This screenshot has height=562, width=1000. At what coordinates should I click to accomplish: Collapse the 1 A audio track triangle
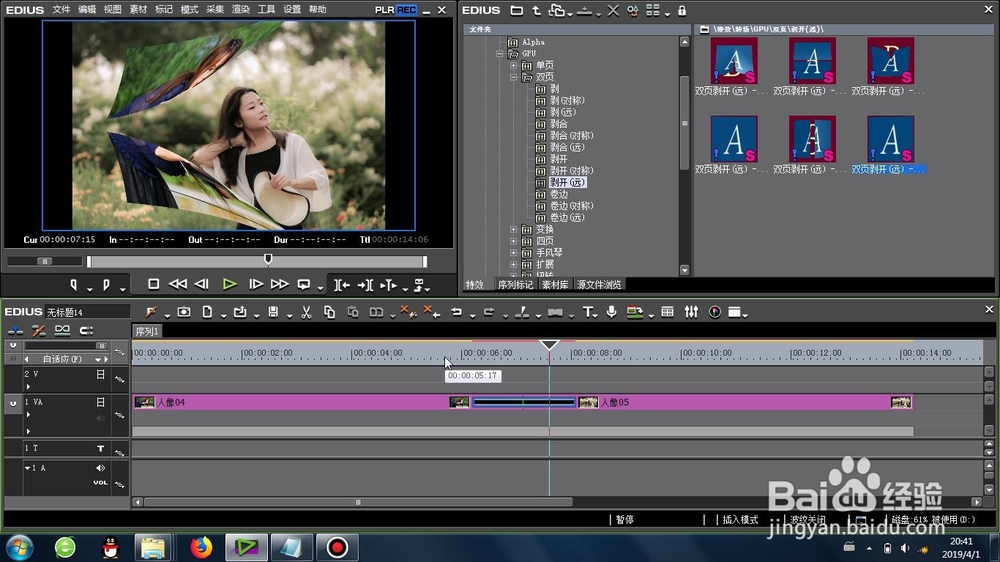(27, 468)
